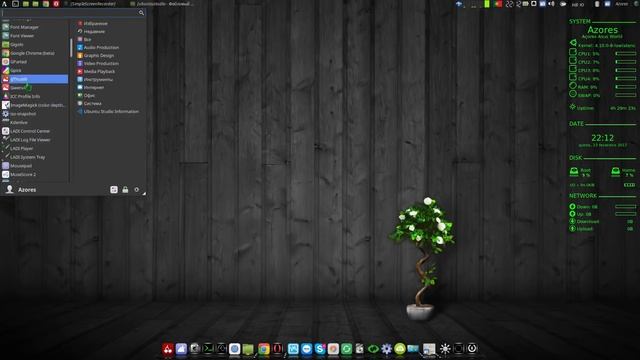Viewport: 640px width, 360px height.
Task: Open the blue gear settings dock icon
Action: 386,349
